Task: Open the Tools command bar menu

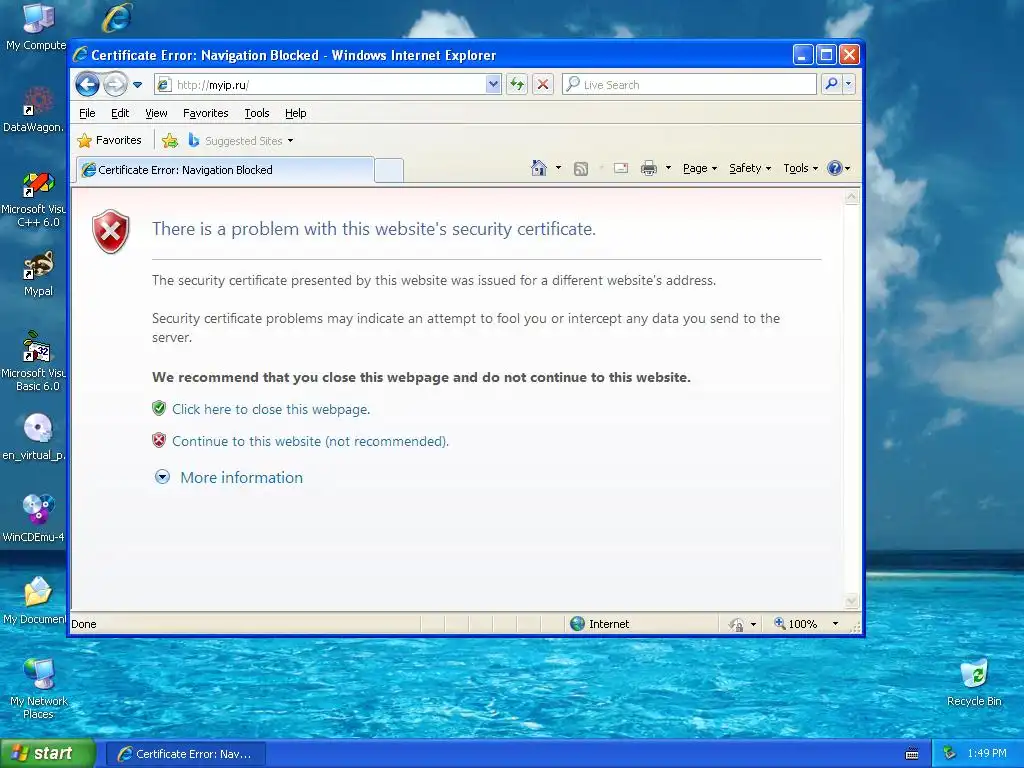Action: coord(800,168)
